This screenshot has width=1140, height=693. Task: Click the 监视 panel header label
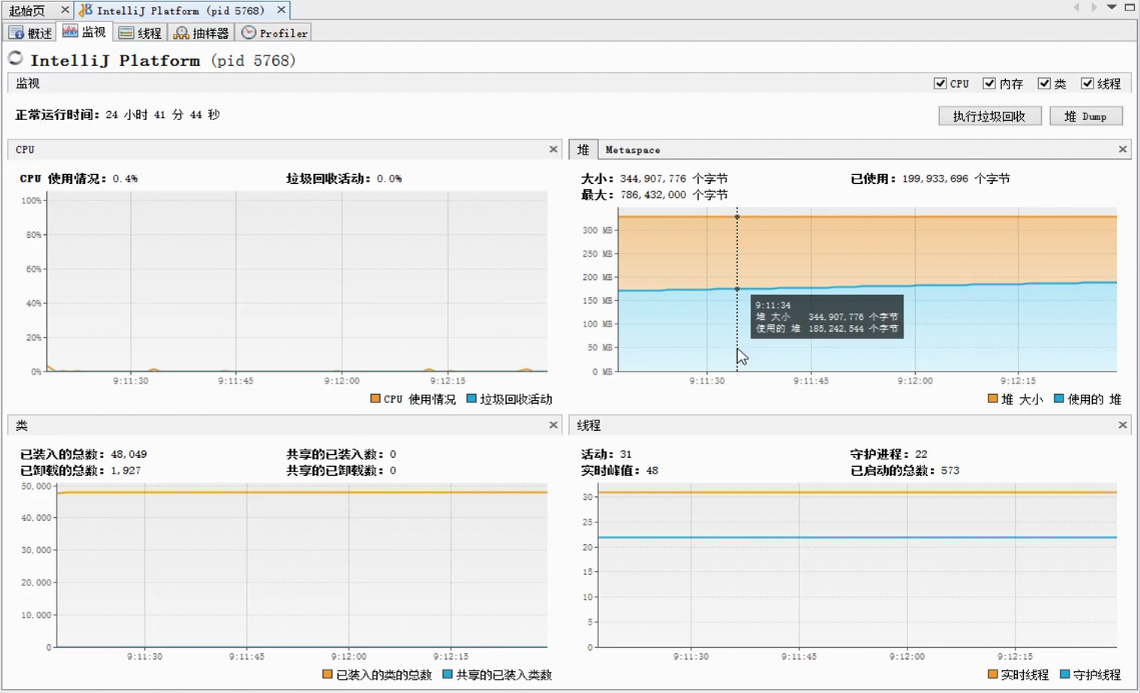click(x=28, y=84)
